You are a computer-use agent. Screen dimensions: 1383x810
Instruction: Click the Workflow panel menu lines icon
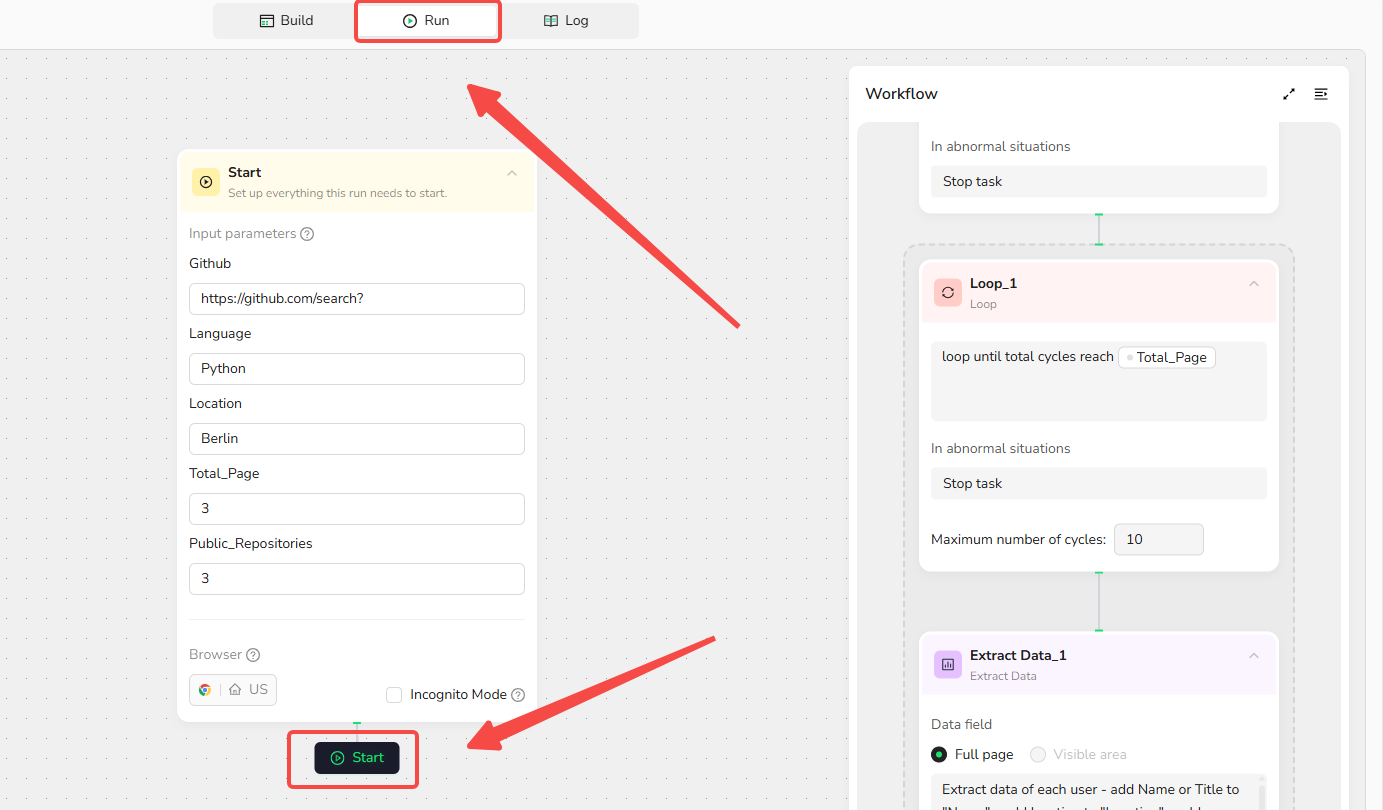click(x=1321, y=94)
